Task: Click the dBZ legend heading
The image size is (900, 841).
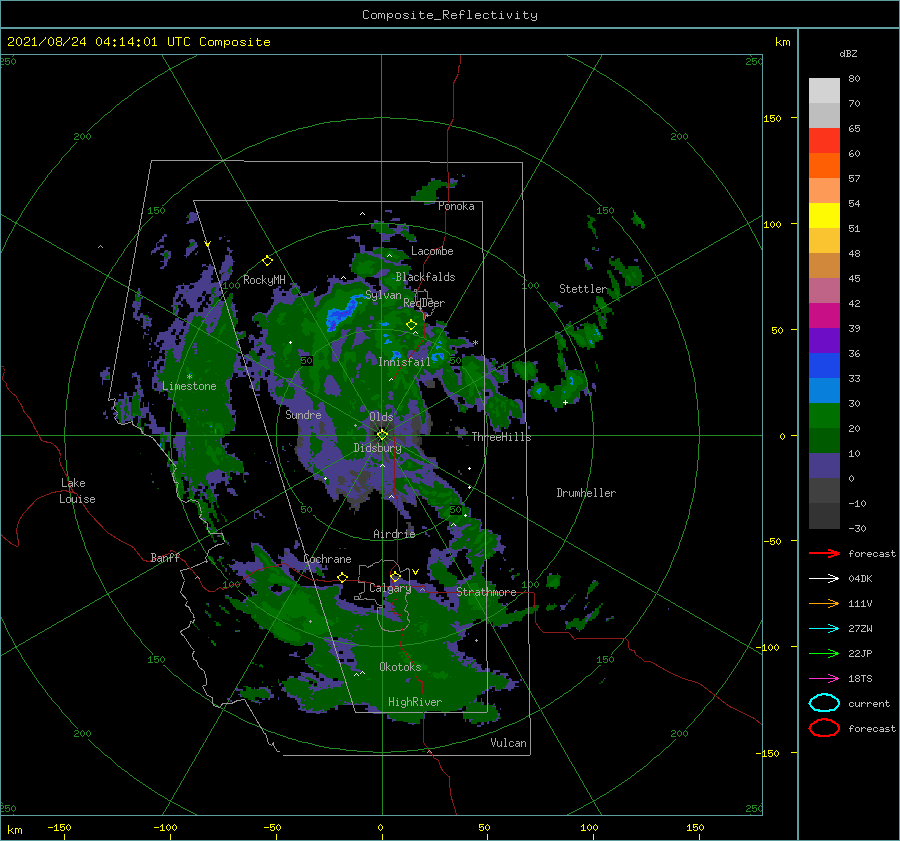Action: pos(848,53)
